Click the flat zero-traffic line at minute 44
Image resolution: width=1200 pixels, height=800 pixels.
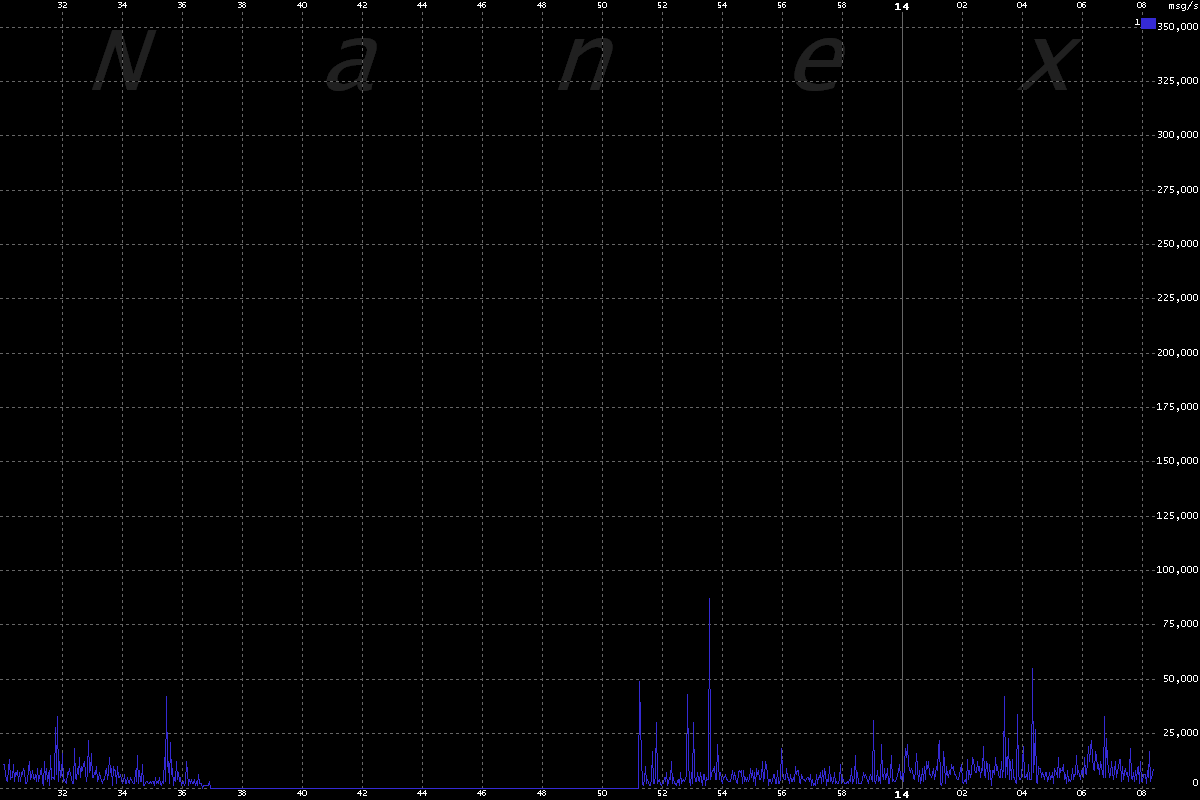[x=422, y=788]
